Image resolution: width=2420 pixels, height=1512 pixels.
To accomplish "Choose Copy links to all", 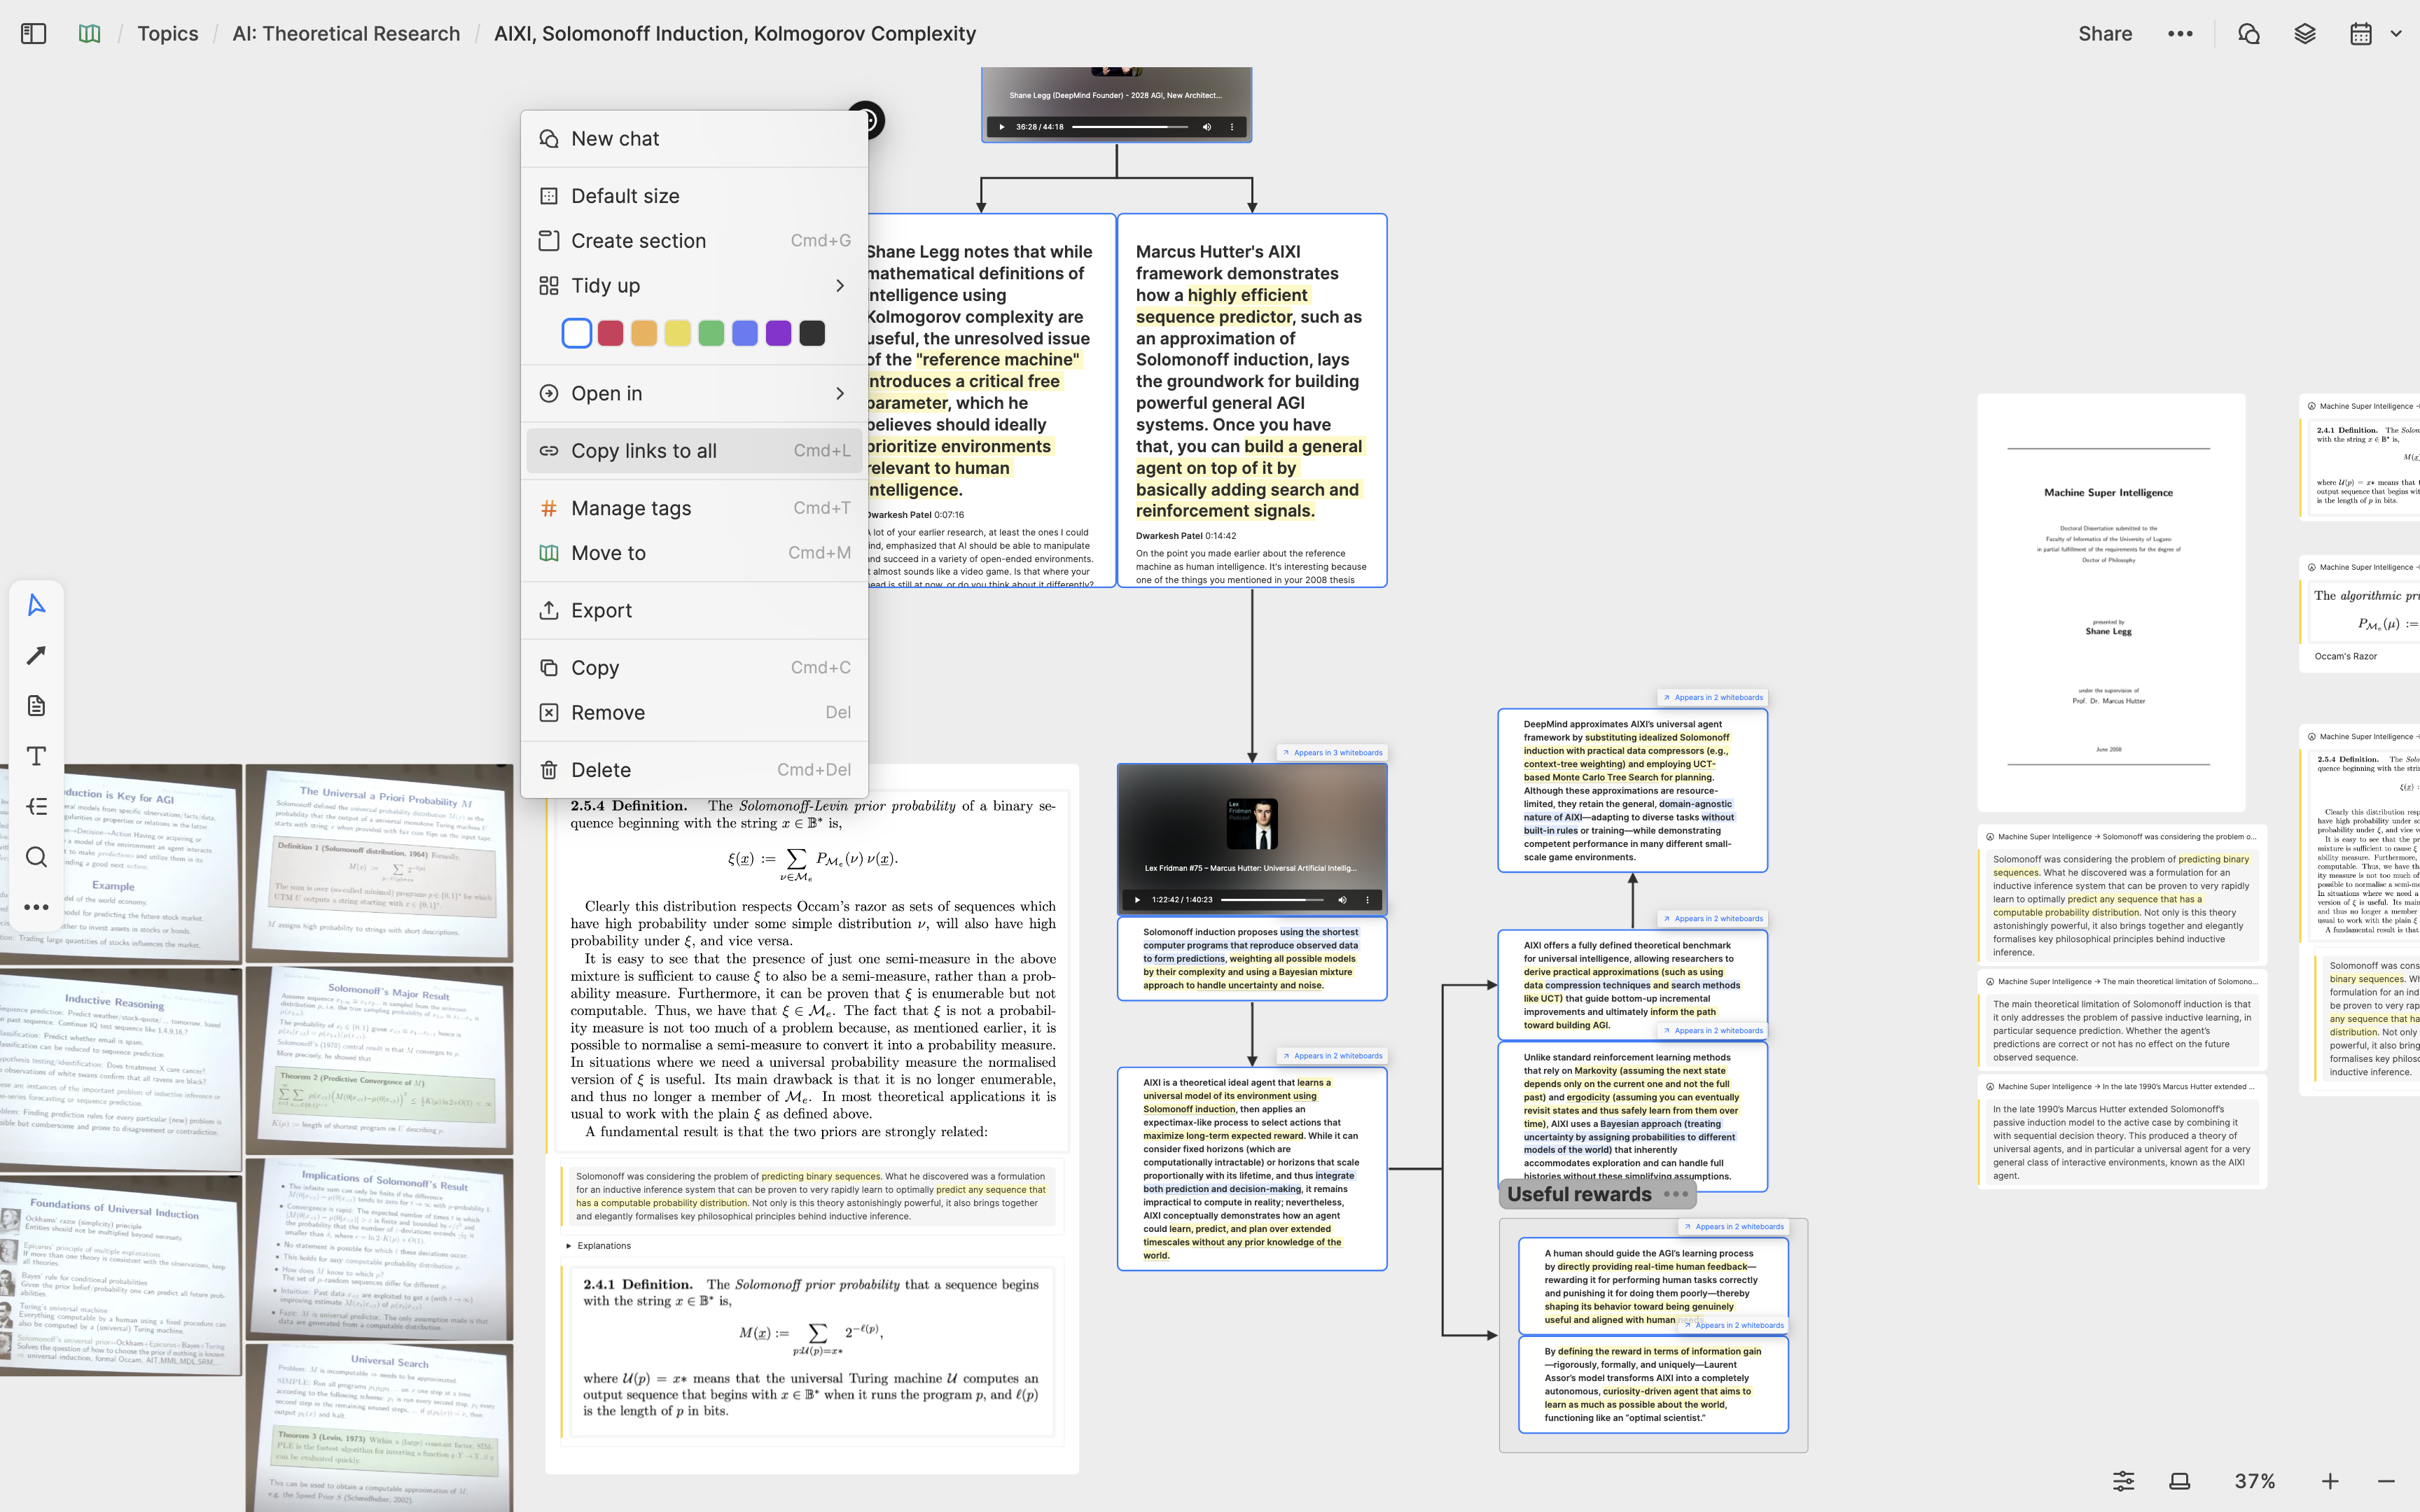I will pos(694,451).
